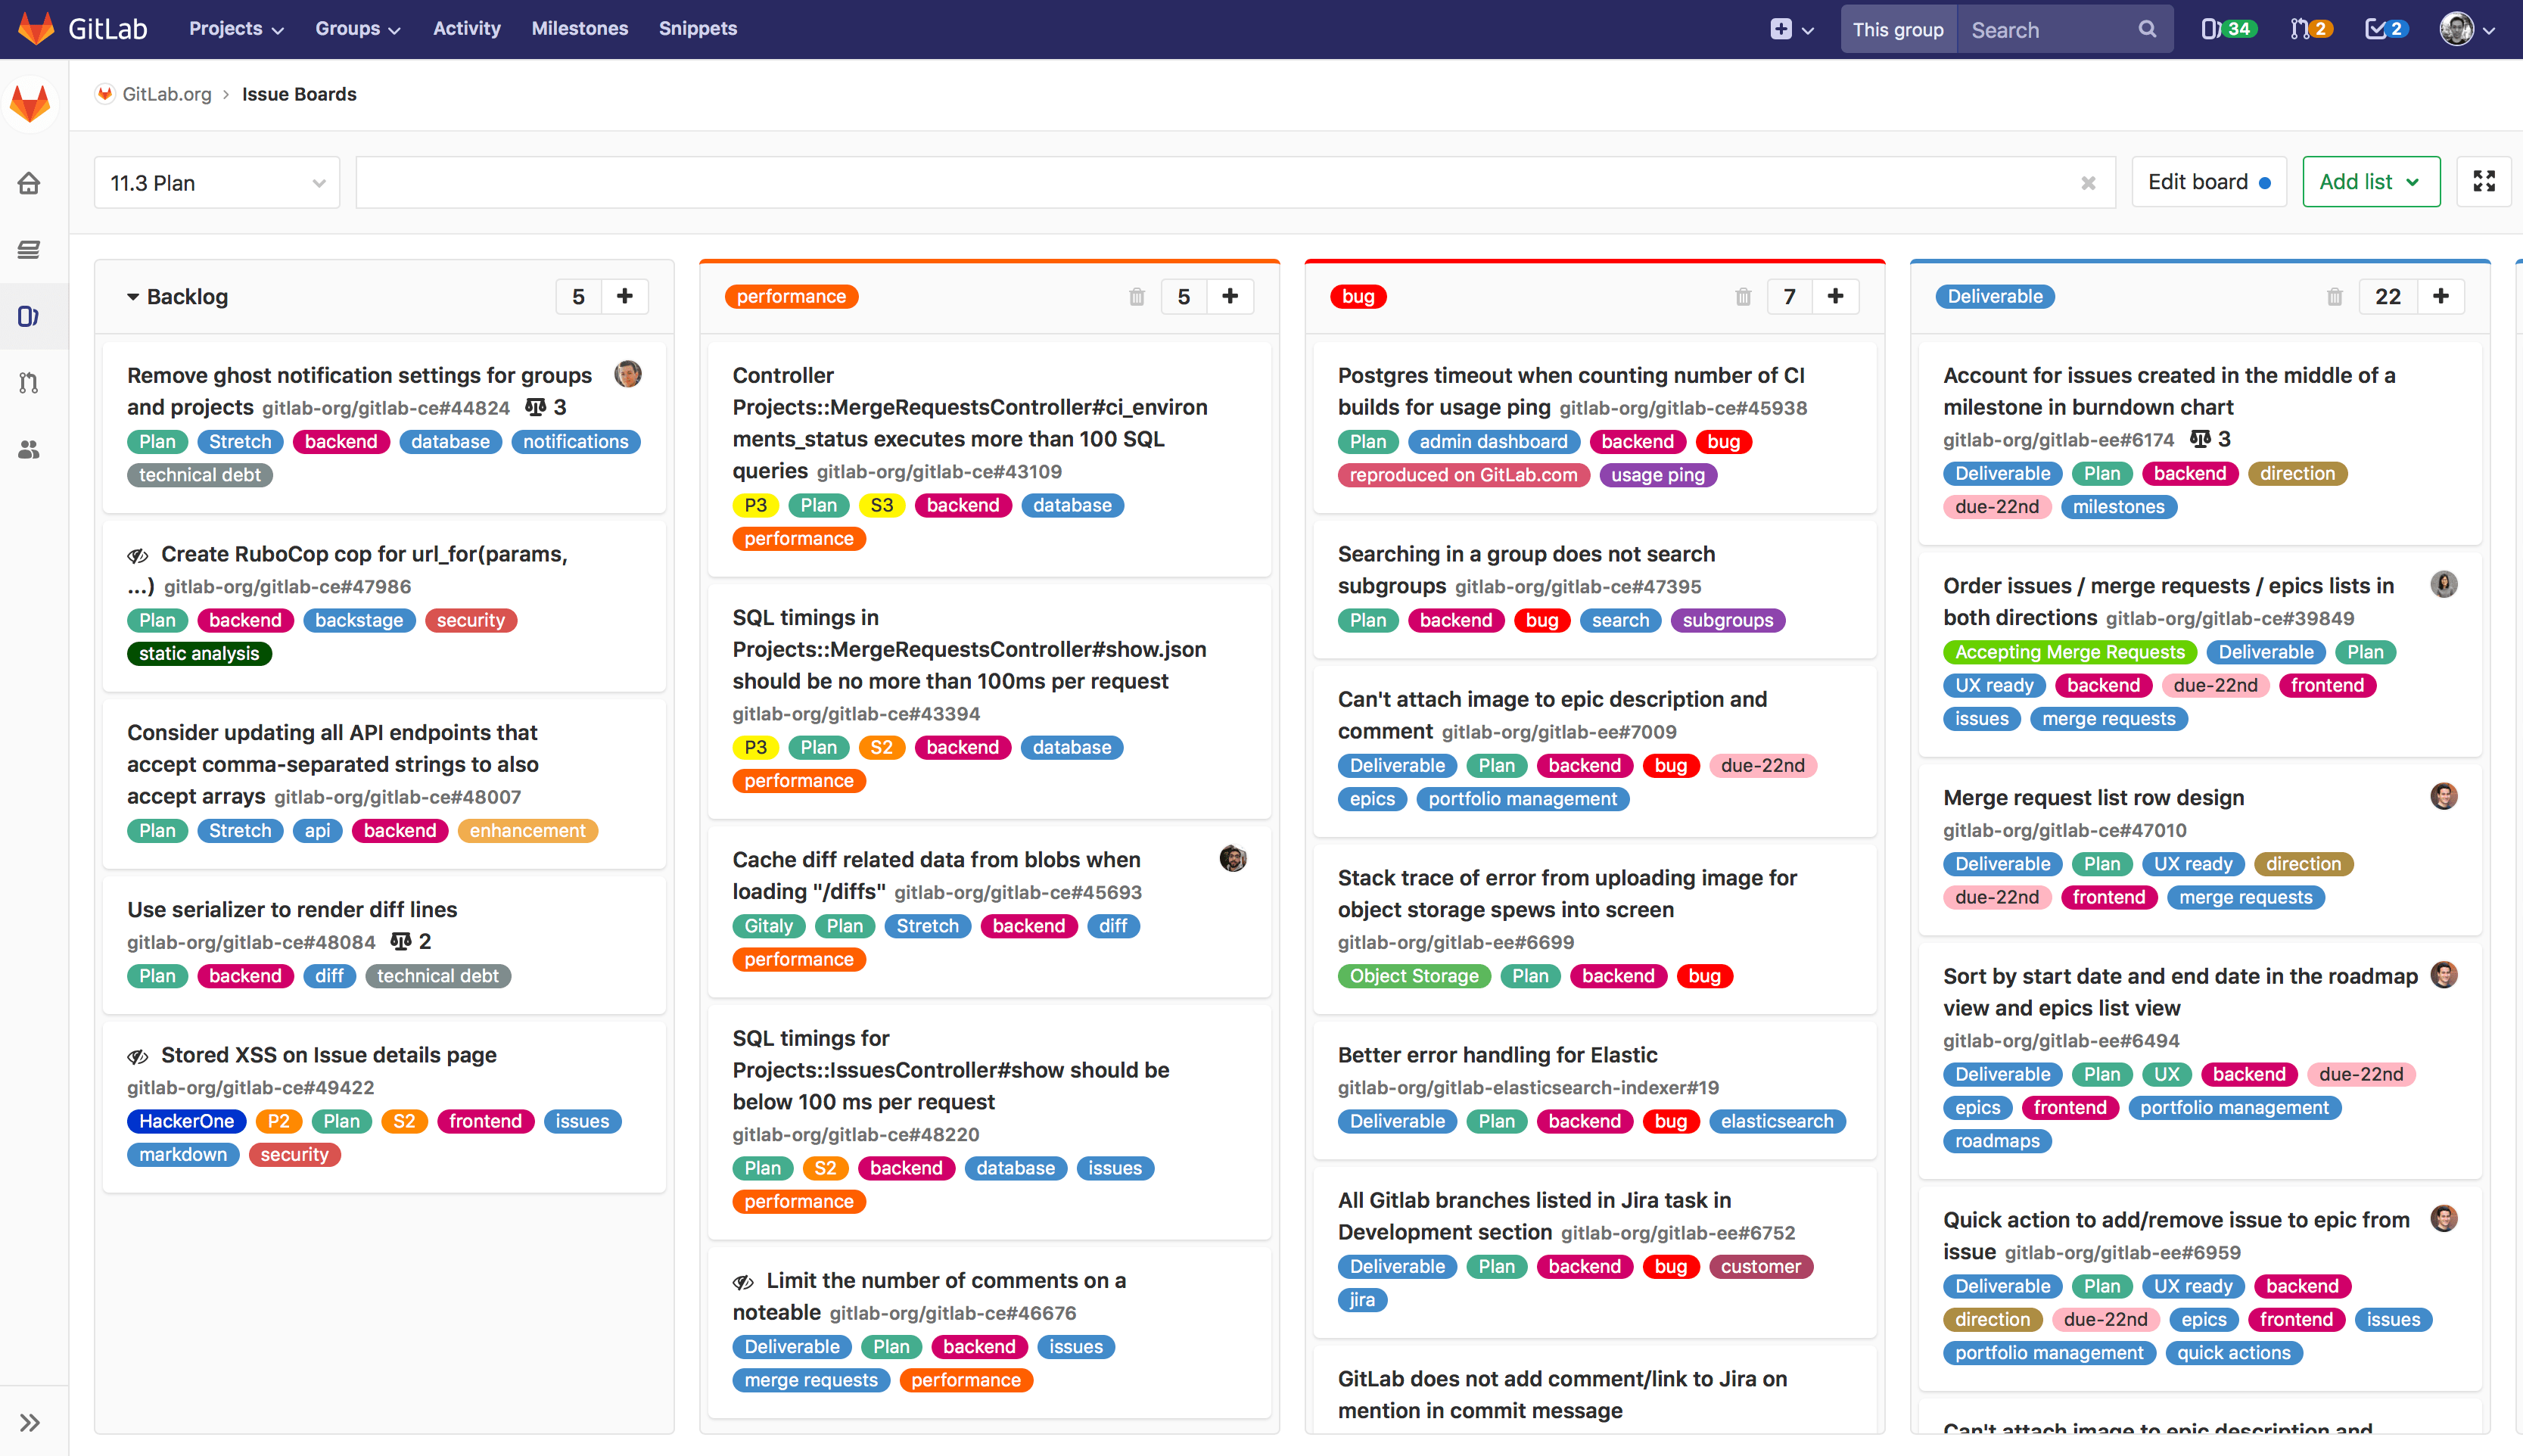The image size is (2523, 1456).
Task: Open the Activity menu item
Action: [466, 28]
